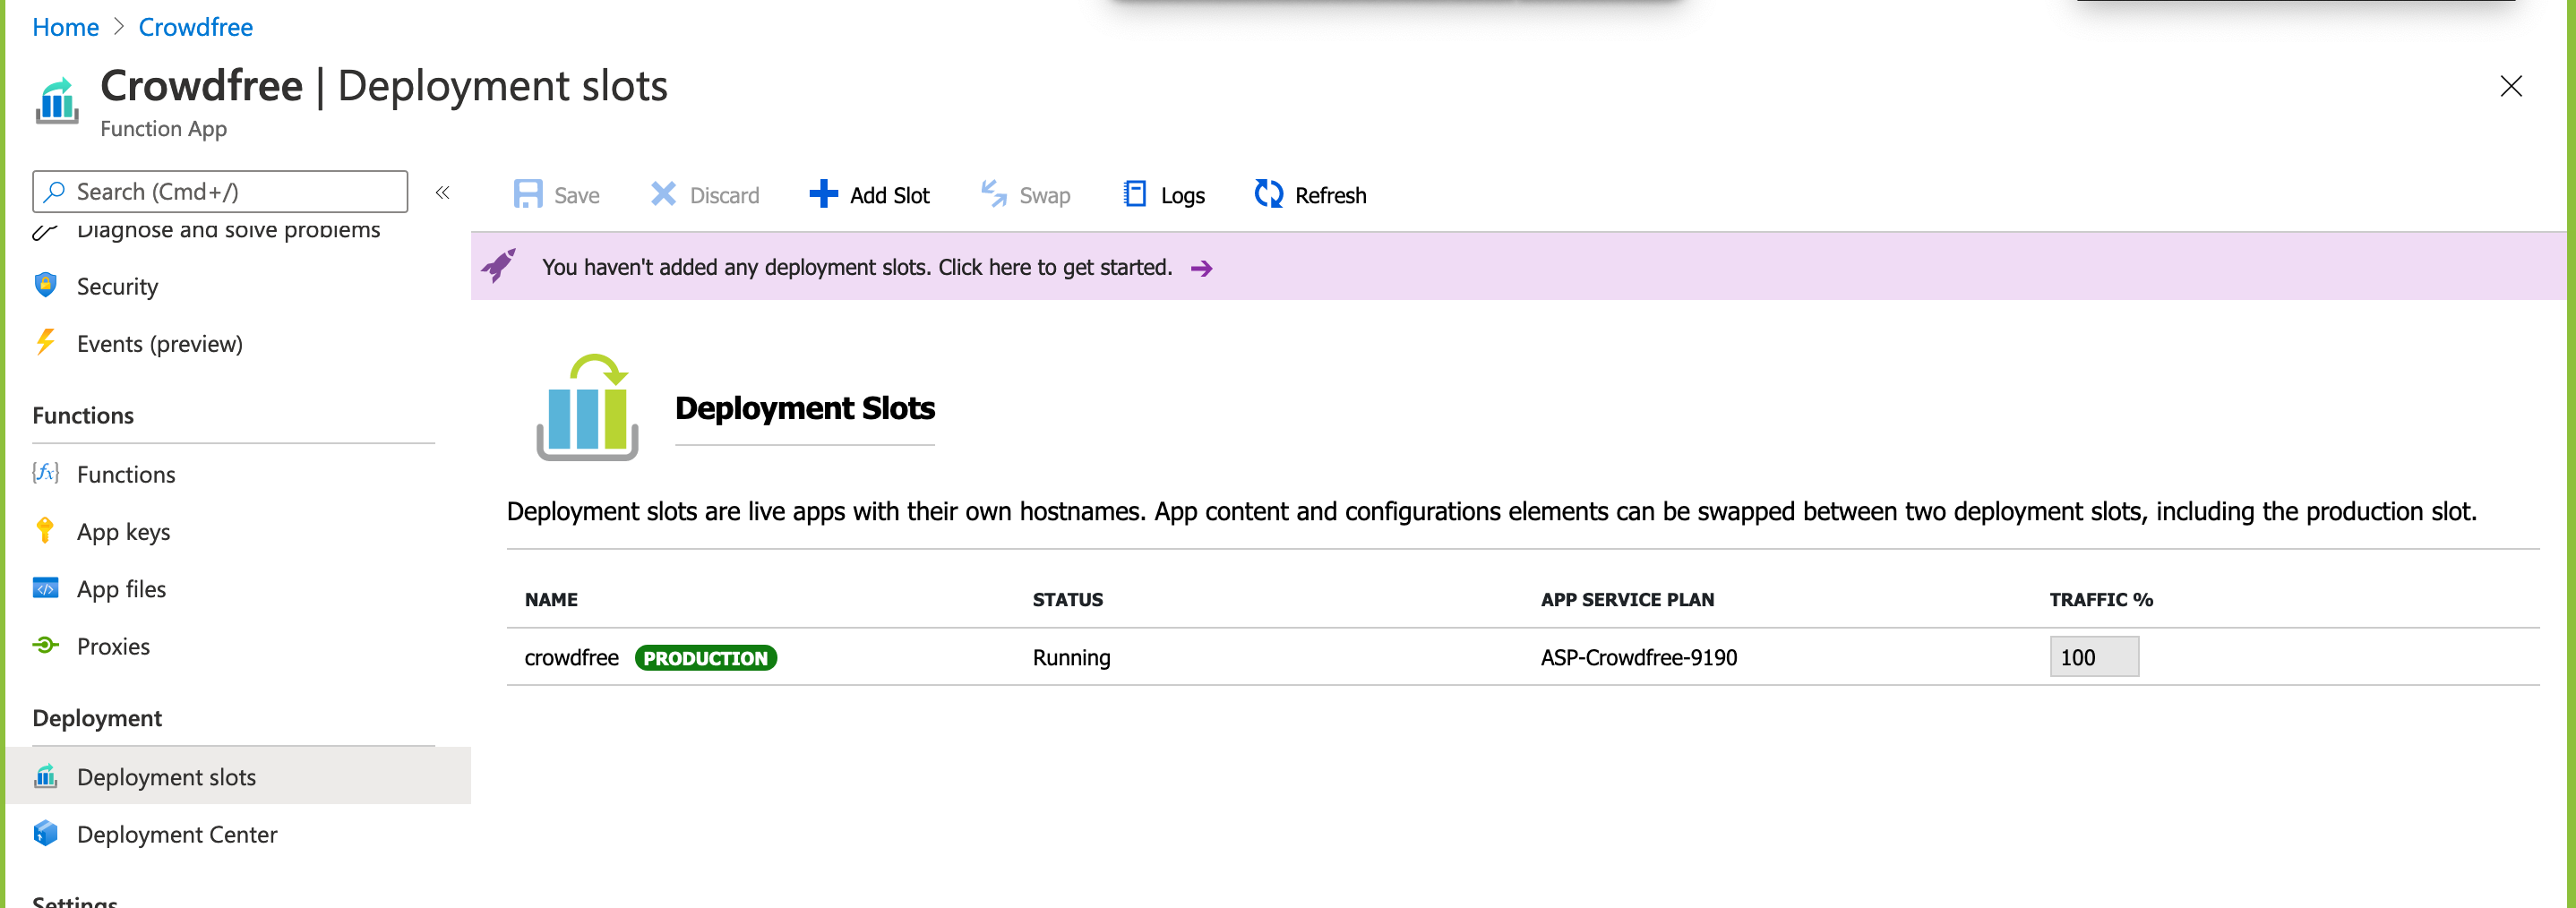Click the NAME column header
2576x908 pixels.
[551, 599]
